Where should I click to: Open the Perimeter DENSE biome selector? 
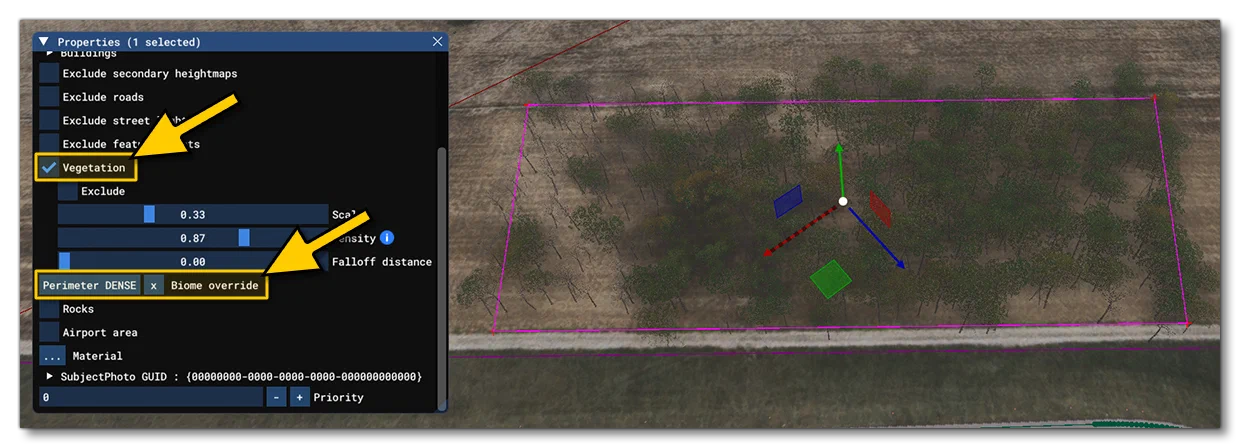pyautogui.click(x=89, y=286)
